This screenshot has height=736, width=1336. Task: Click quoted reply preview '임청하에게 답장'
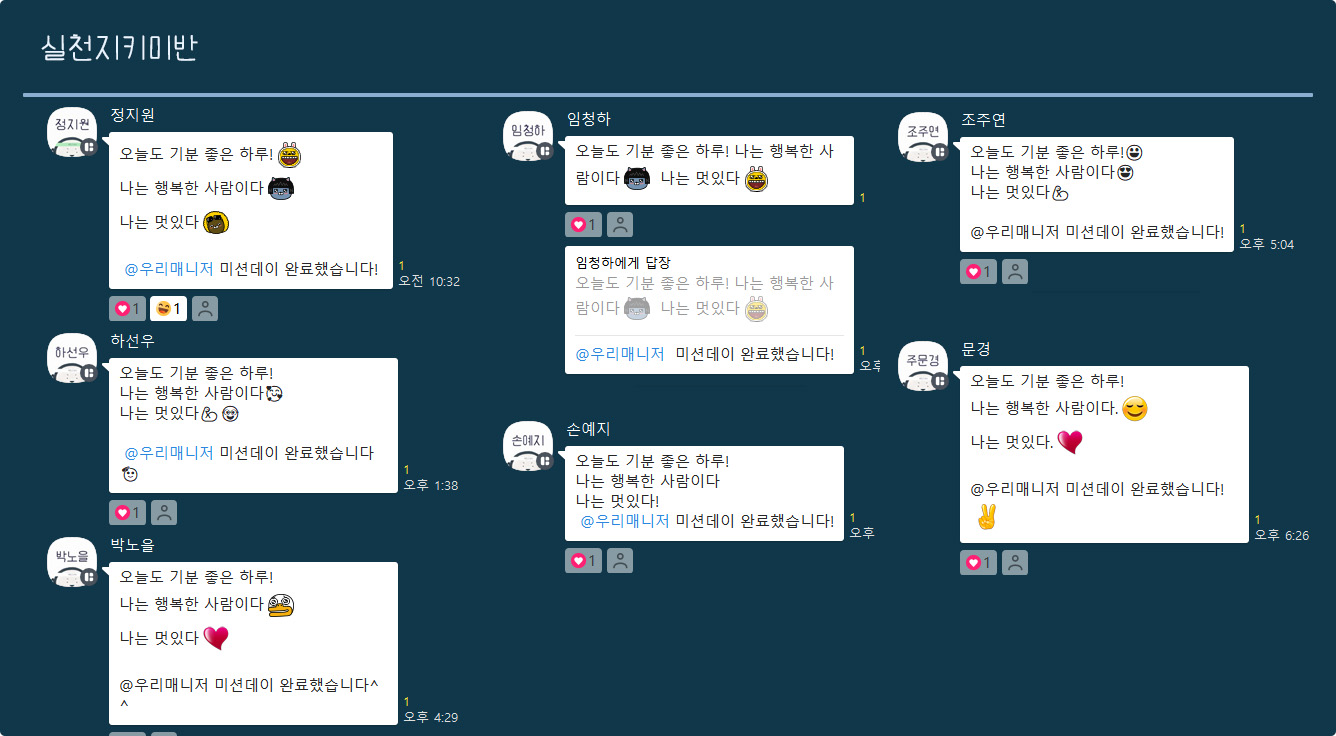click(709, 288)
